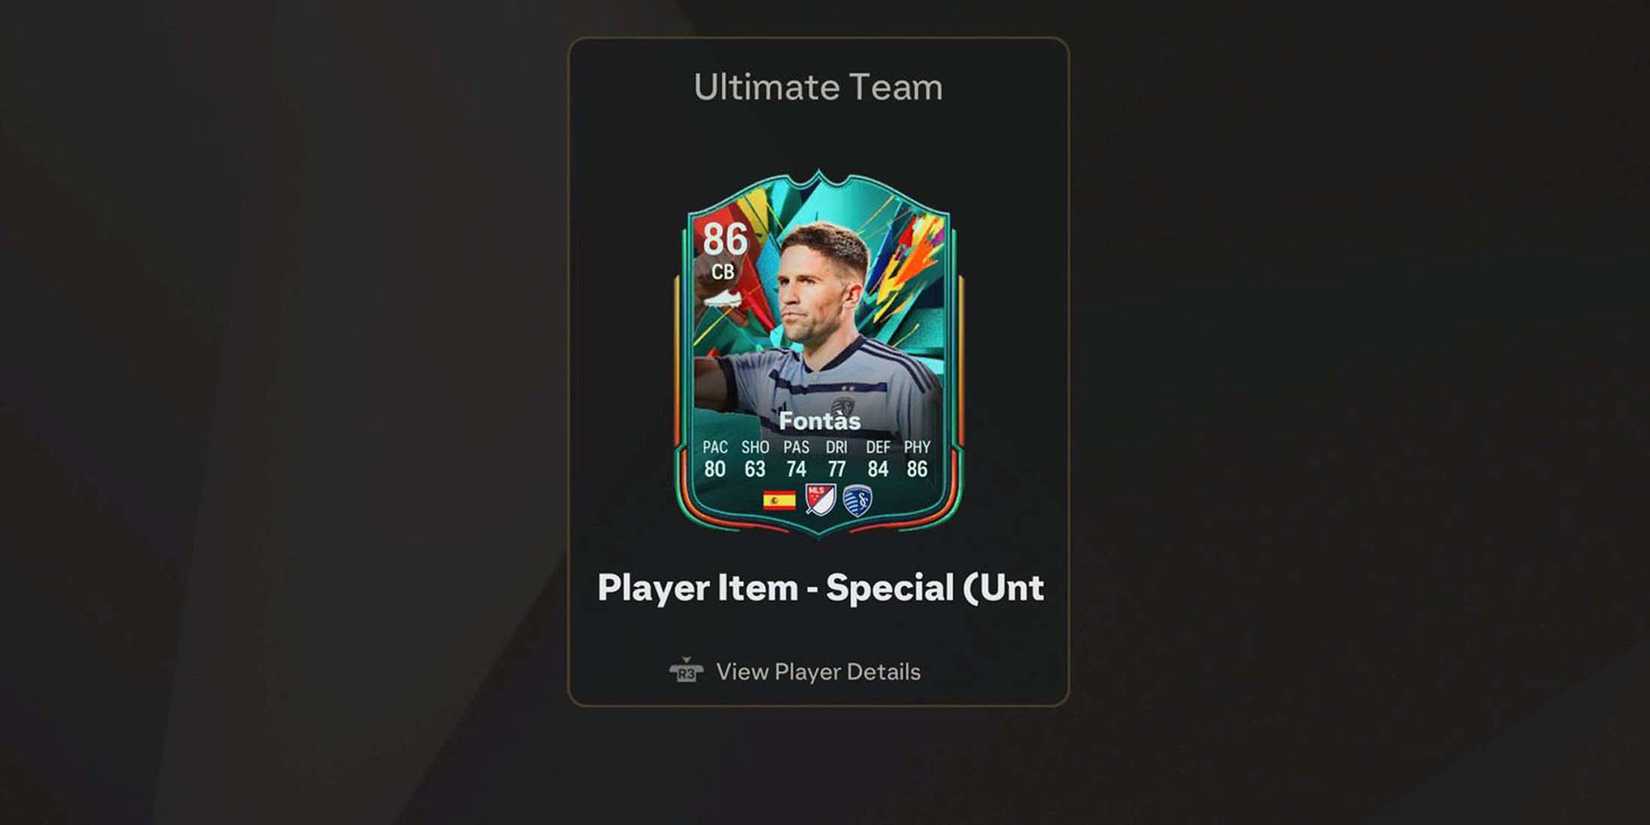1650x825 pixels.
Task: Click the white boot icon under CB
Action: (x=722, y=298)
